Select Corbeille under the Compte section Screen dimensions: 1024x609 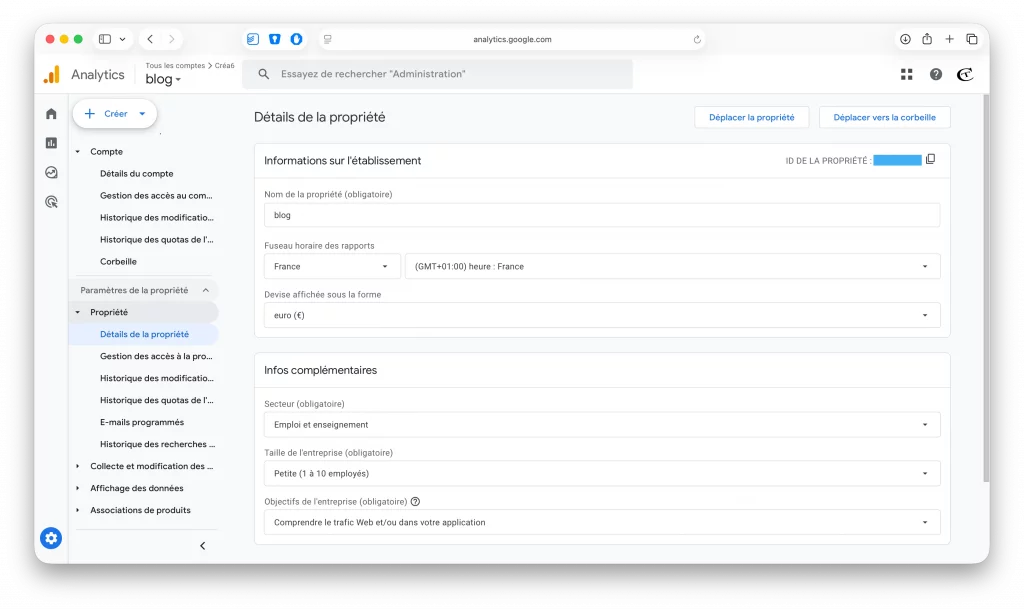tap(119, 261)
